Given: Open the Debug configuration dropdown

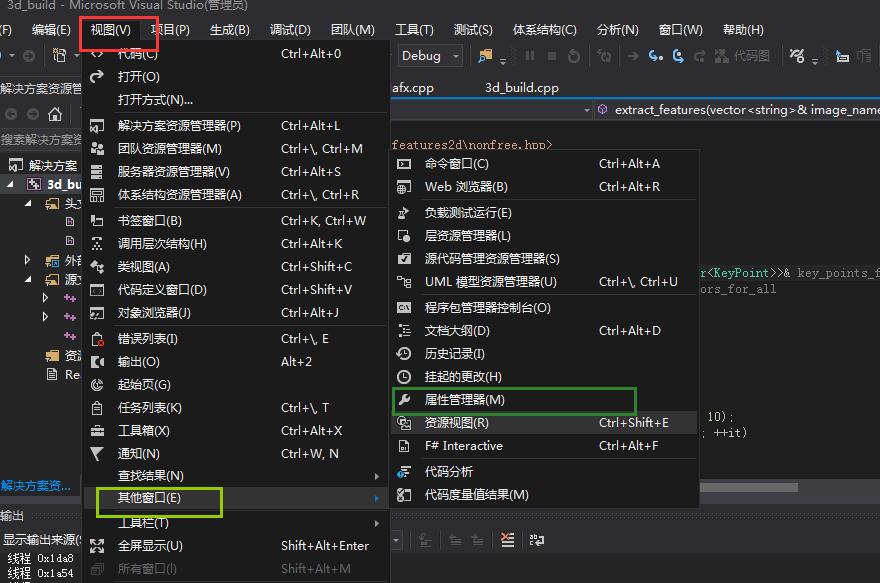Looking at the screenshot, I should (x=430, y=56).
